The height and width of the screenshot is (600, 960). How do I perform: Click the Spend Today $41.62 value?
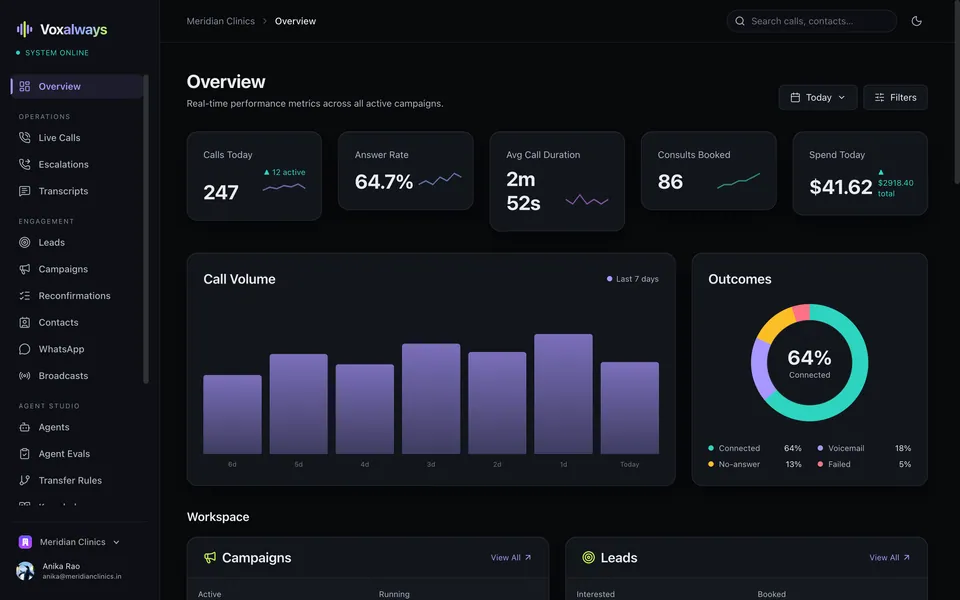(841, 187)
